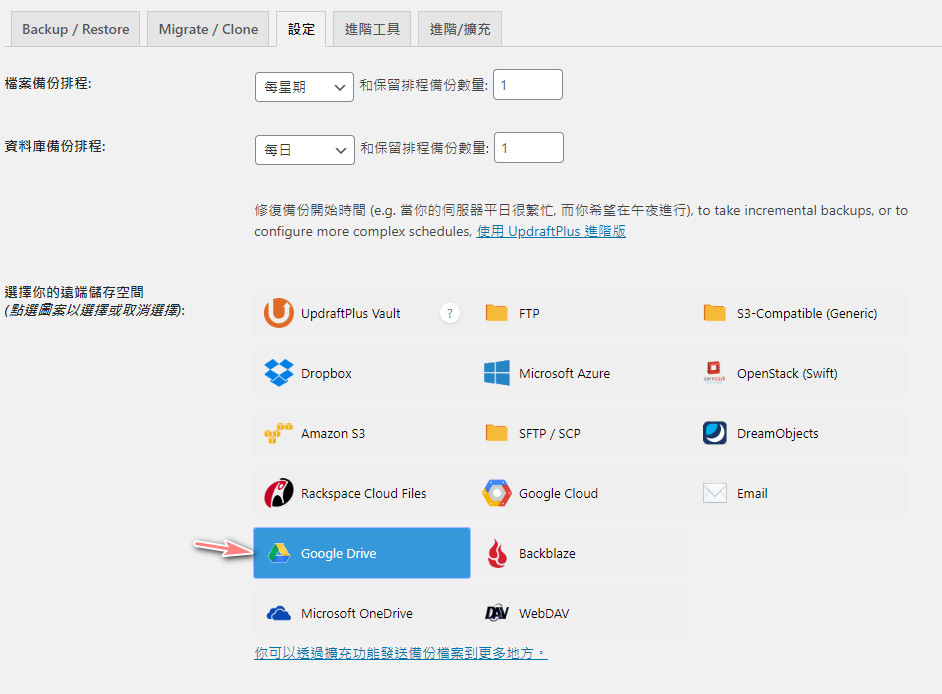Choose the Backblaze flame icon
This screenshot has width=942, height=694.
click(496, 553)
